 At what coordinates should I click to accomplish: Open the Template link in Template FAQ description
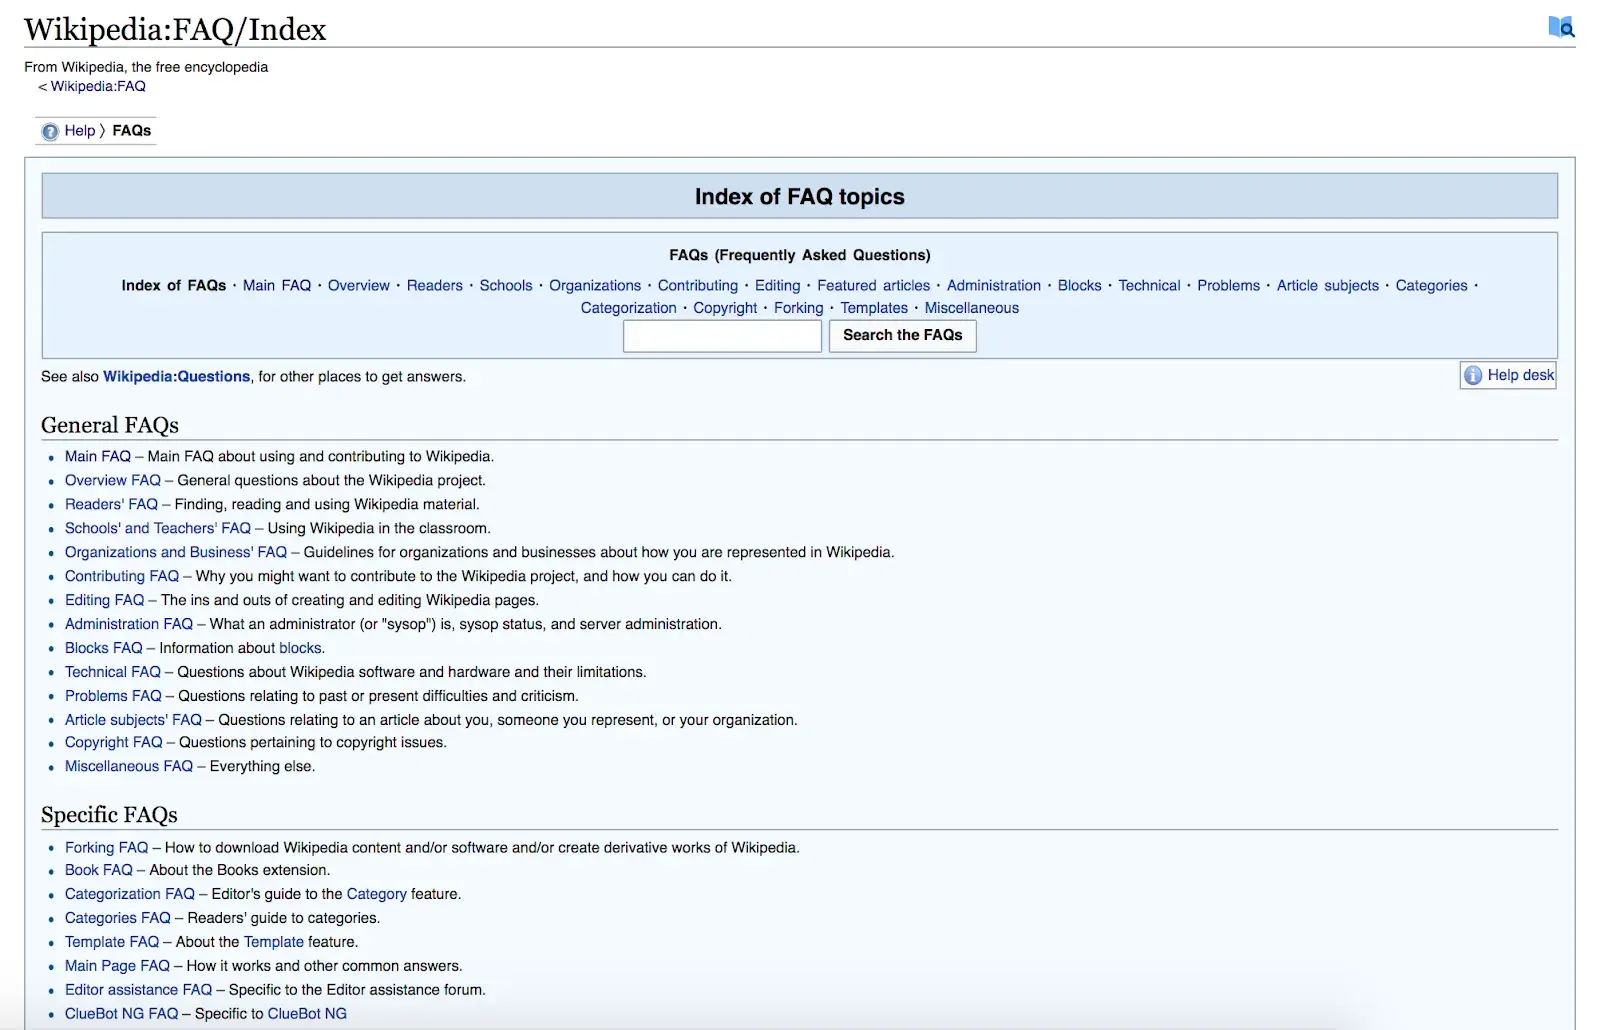272,941
